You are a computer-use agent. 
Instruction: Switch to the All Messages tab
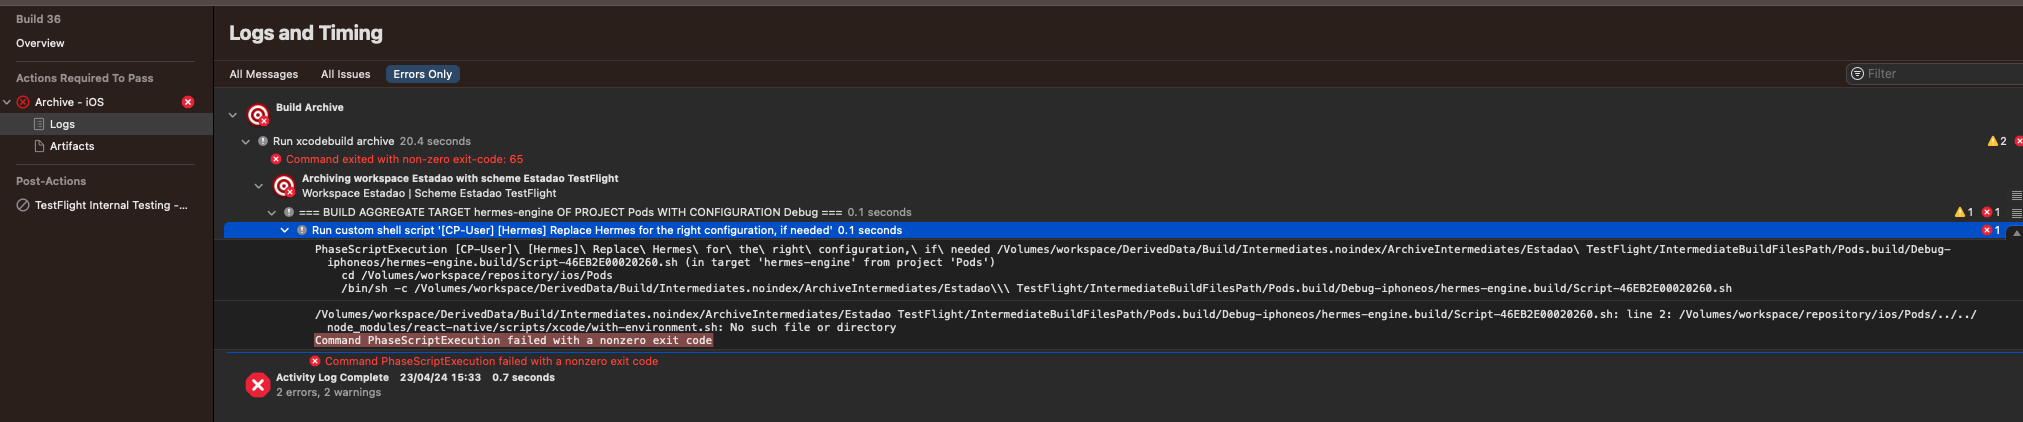[264, 74]
